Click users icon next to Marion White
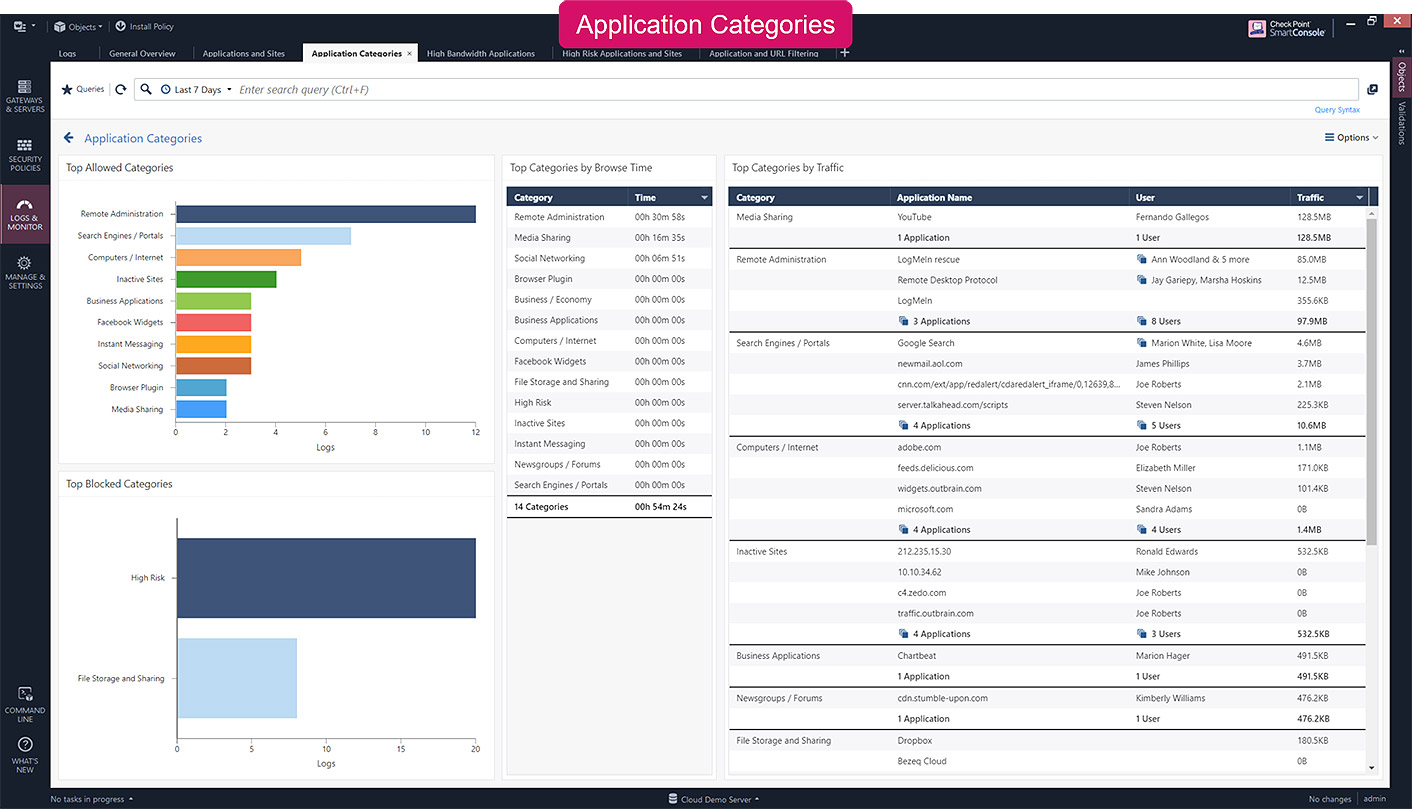 [1142, 343]
